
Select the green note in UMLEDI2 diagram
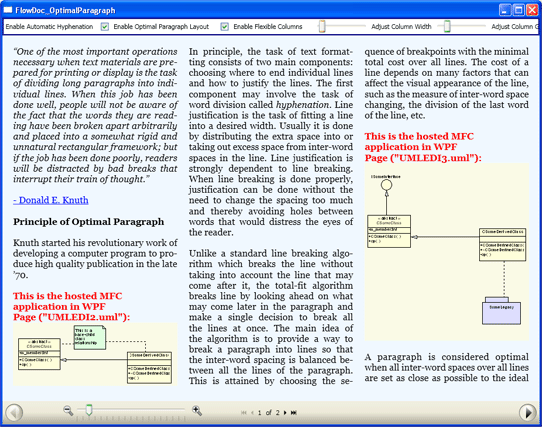[x=90, y=337]
